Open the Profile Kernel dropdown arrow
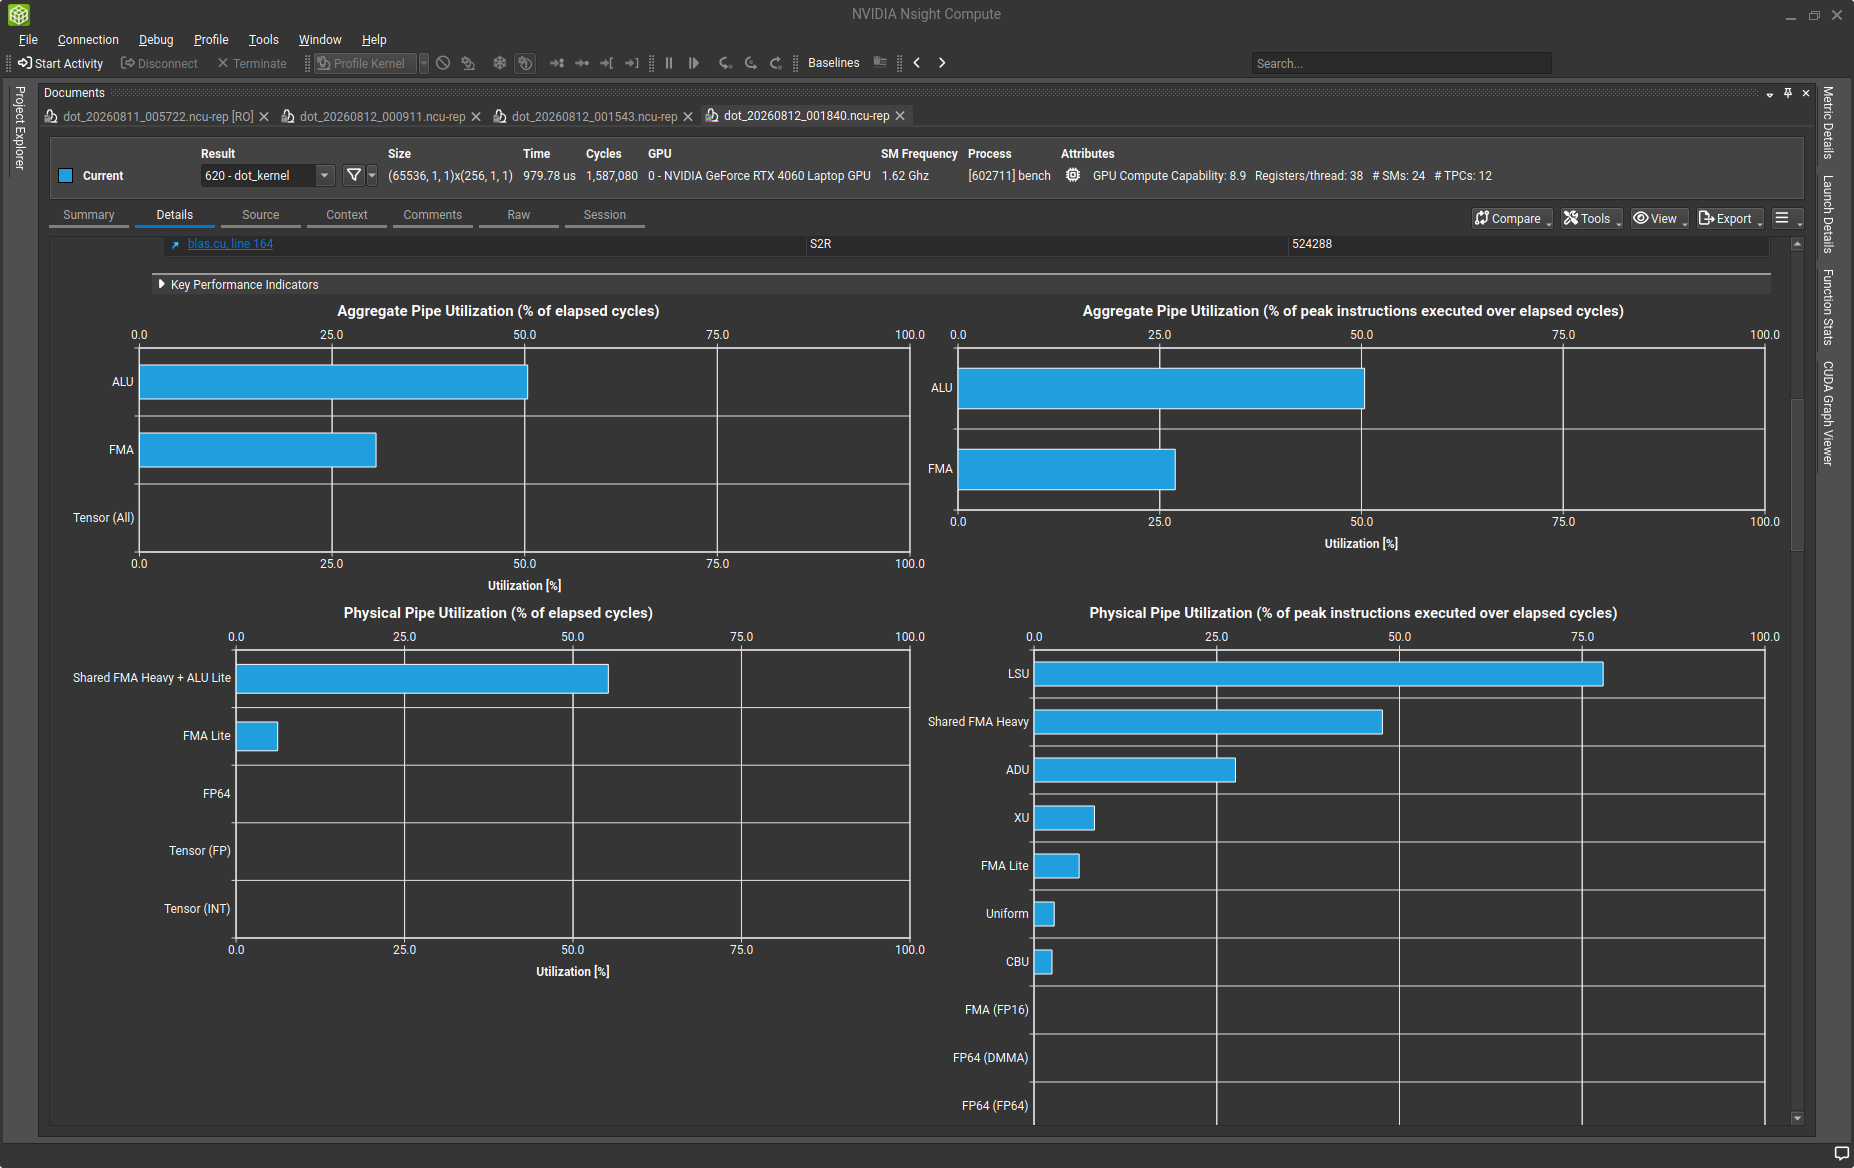 click(424, 63)
